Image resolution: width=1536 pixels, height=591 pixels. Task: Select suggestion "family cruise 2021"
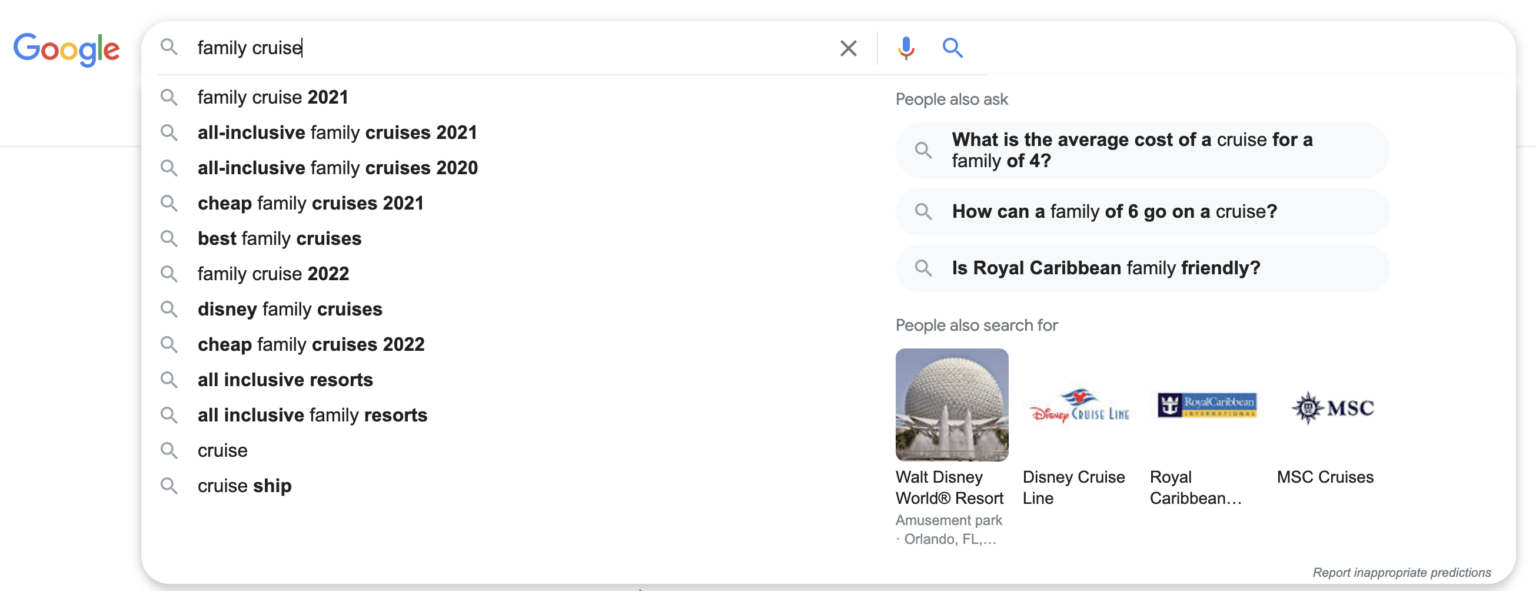coord(273,97)
